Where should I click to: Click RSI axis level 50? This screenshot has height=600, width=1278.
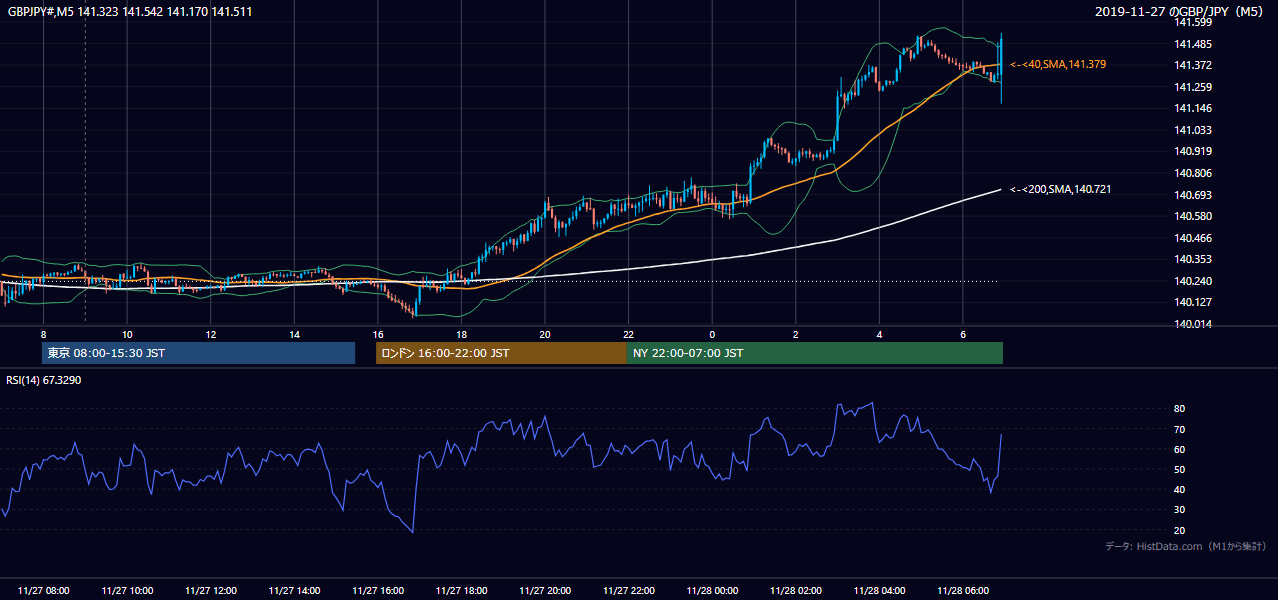(1179, 469)
